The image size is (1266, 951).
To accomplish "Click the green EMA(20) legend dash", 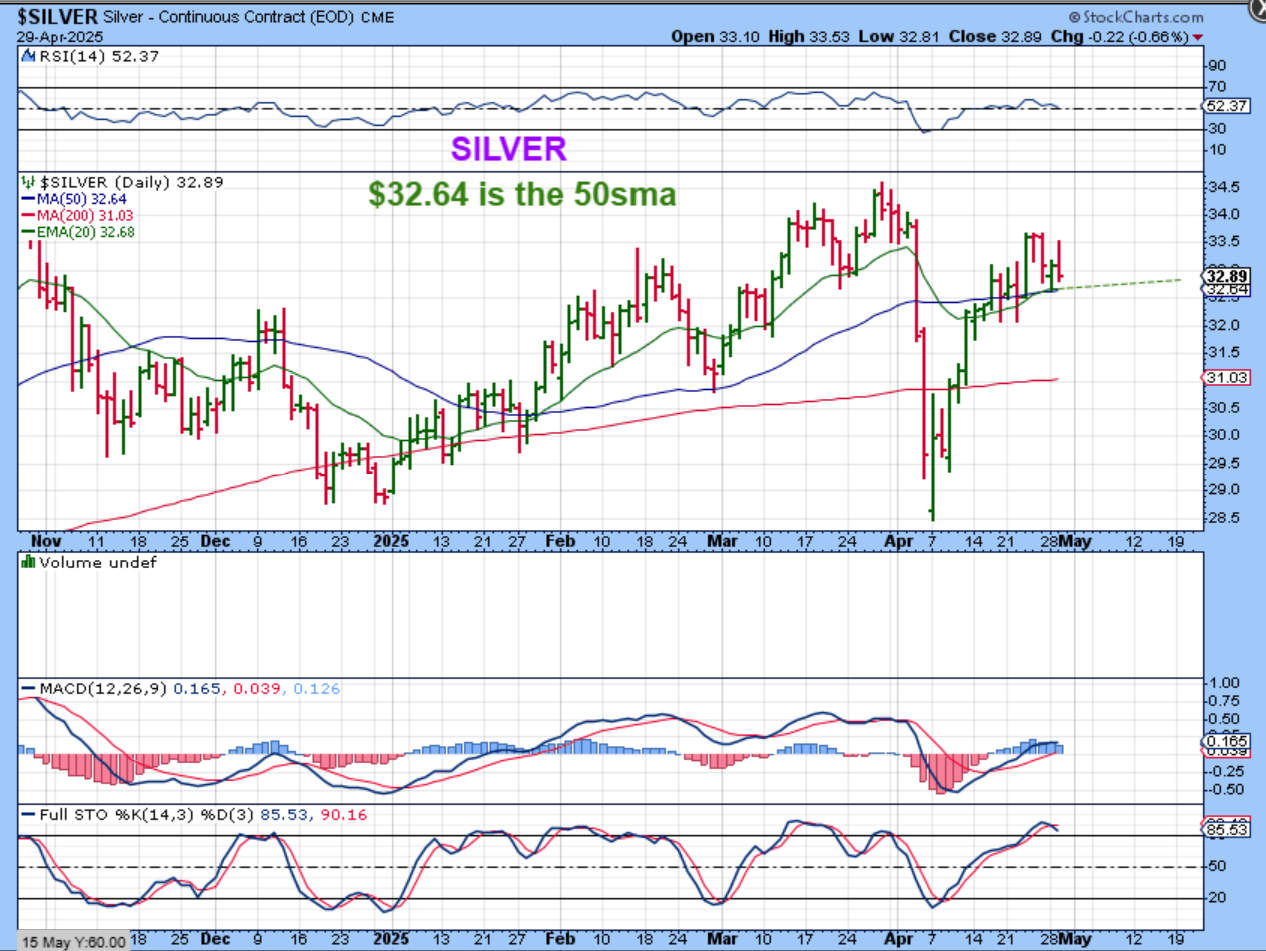I will [x=25, y=232].
